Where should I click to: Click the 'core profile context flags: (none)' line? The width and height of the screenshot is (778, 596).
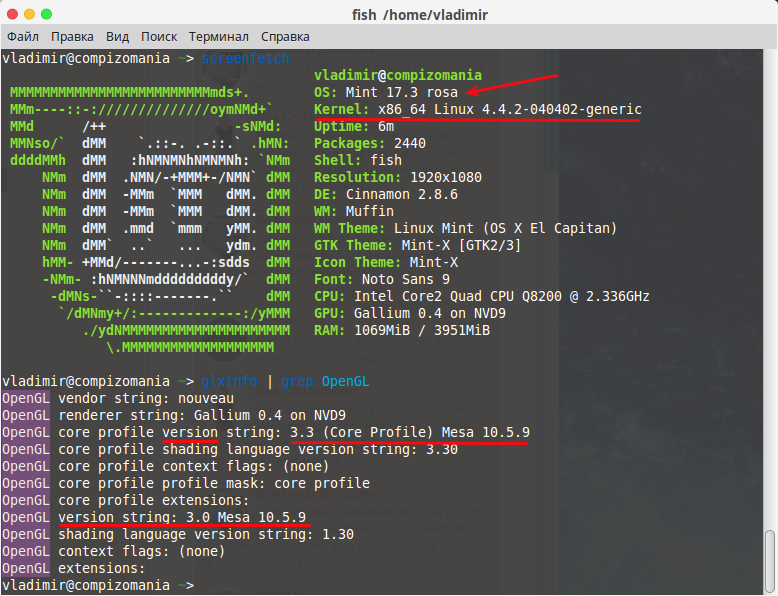(166, 466)
